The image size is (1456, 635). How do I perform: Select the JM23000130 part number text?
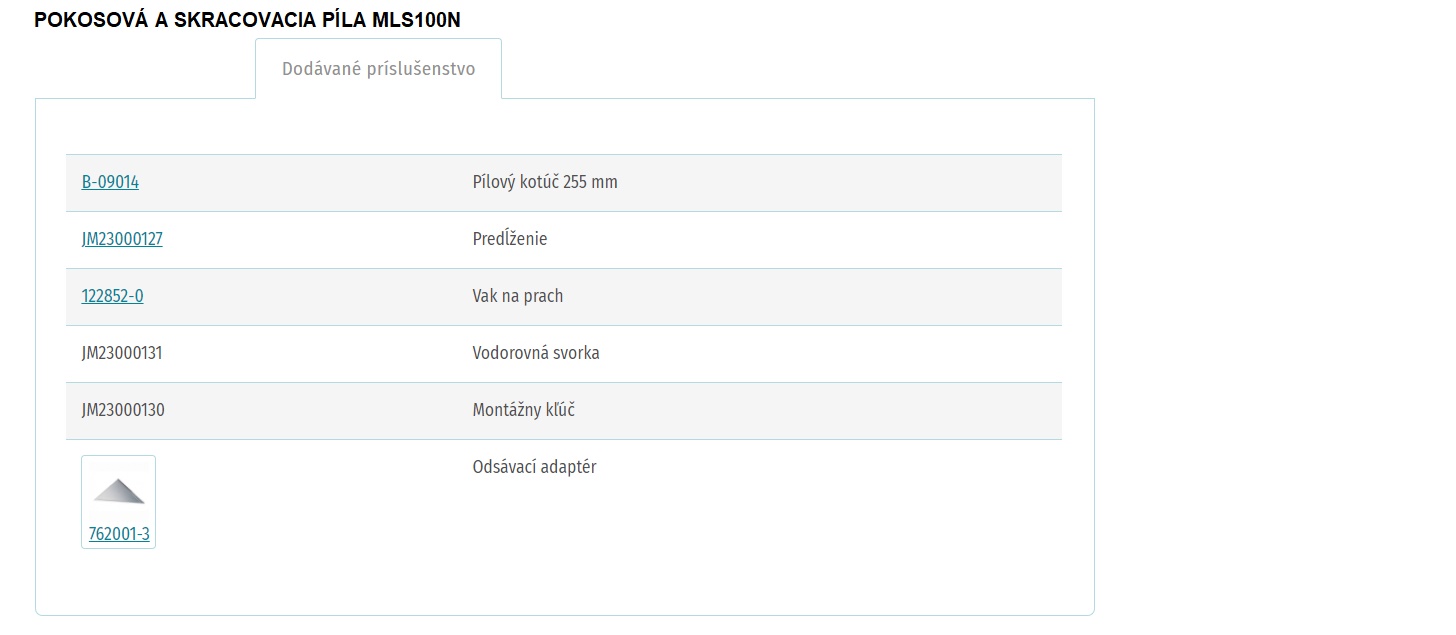coord(123,410)
